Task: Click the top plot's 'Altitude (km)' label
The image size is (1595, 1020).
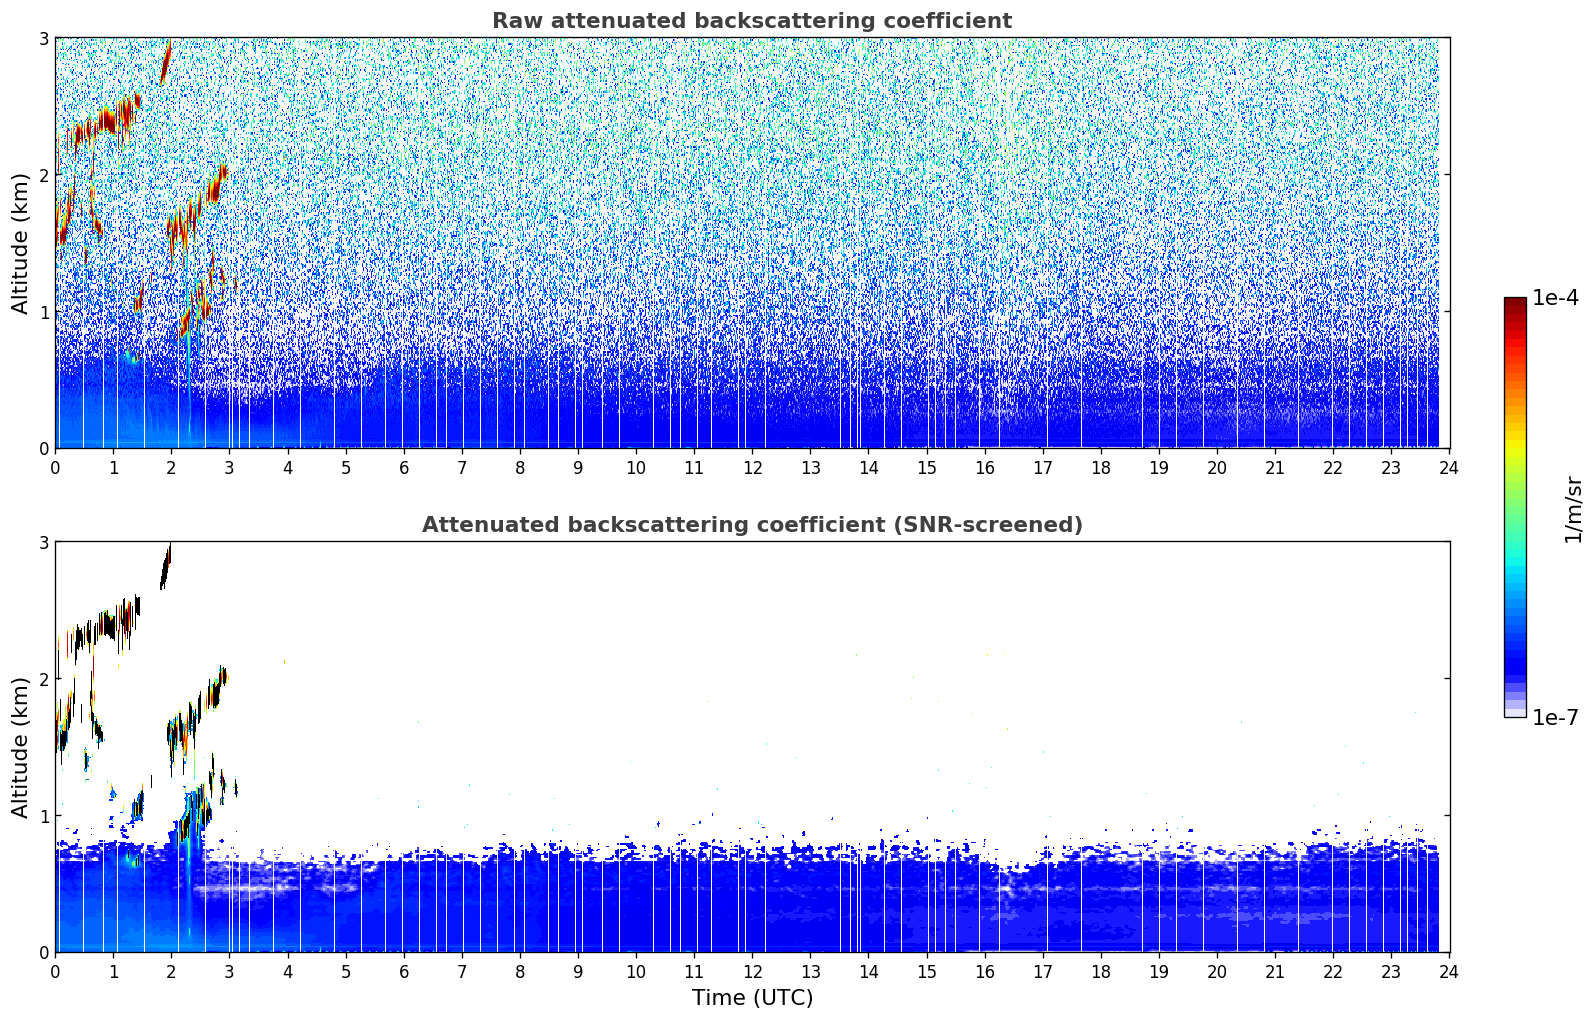Action: click(x=21, y=243)
